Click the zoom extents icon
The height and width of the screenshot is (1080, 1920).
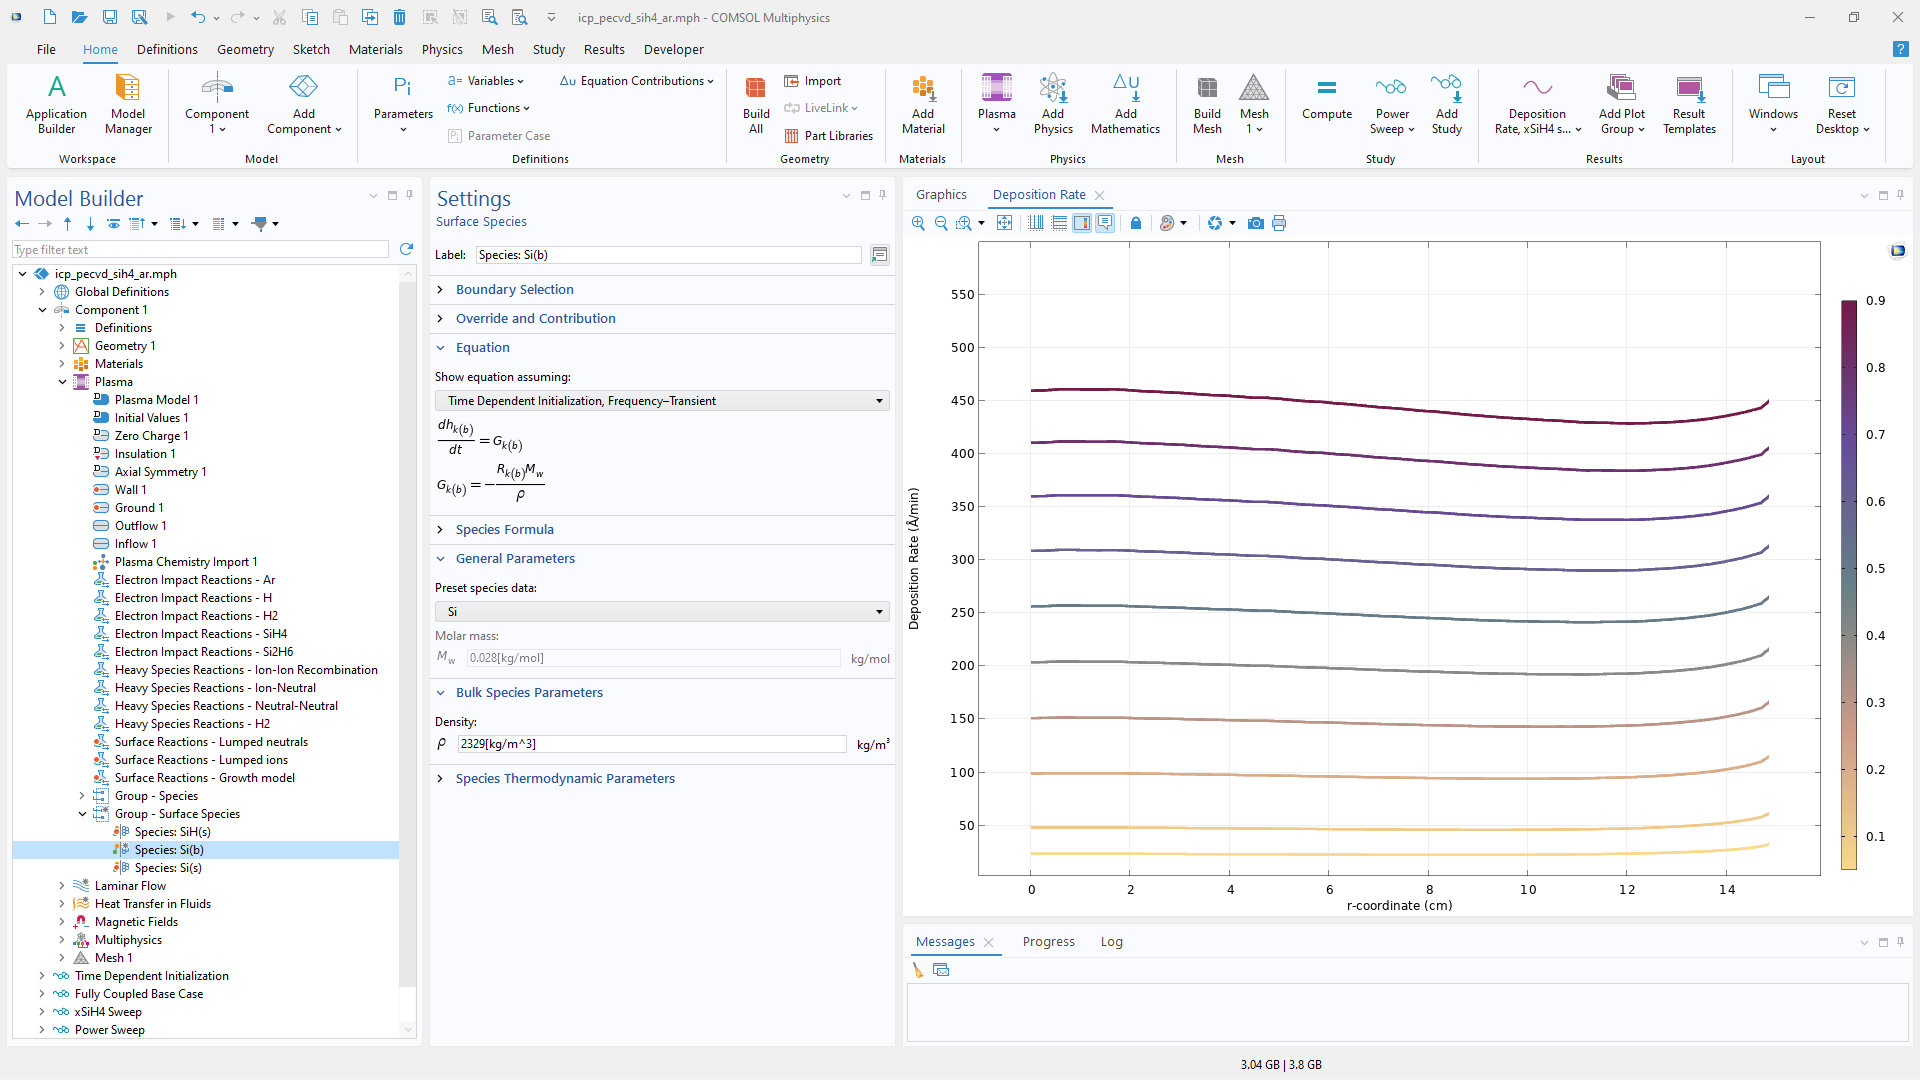tap(1004, 223)
